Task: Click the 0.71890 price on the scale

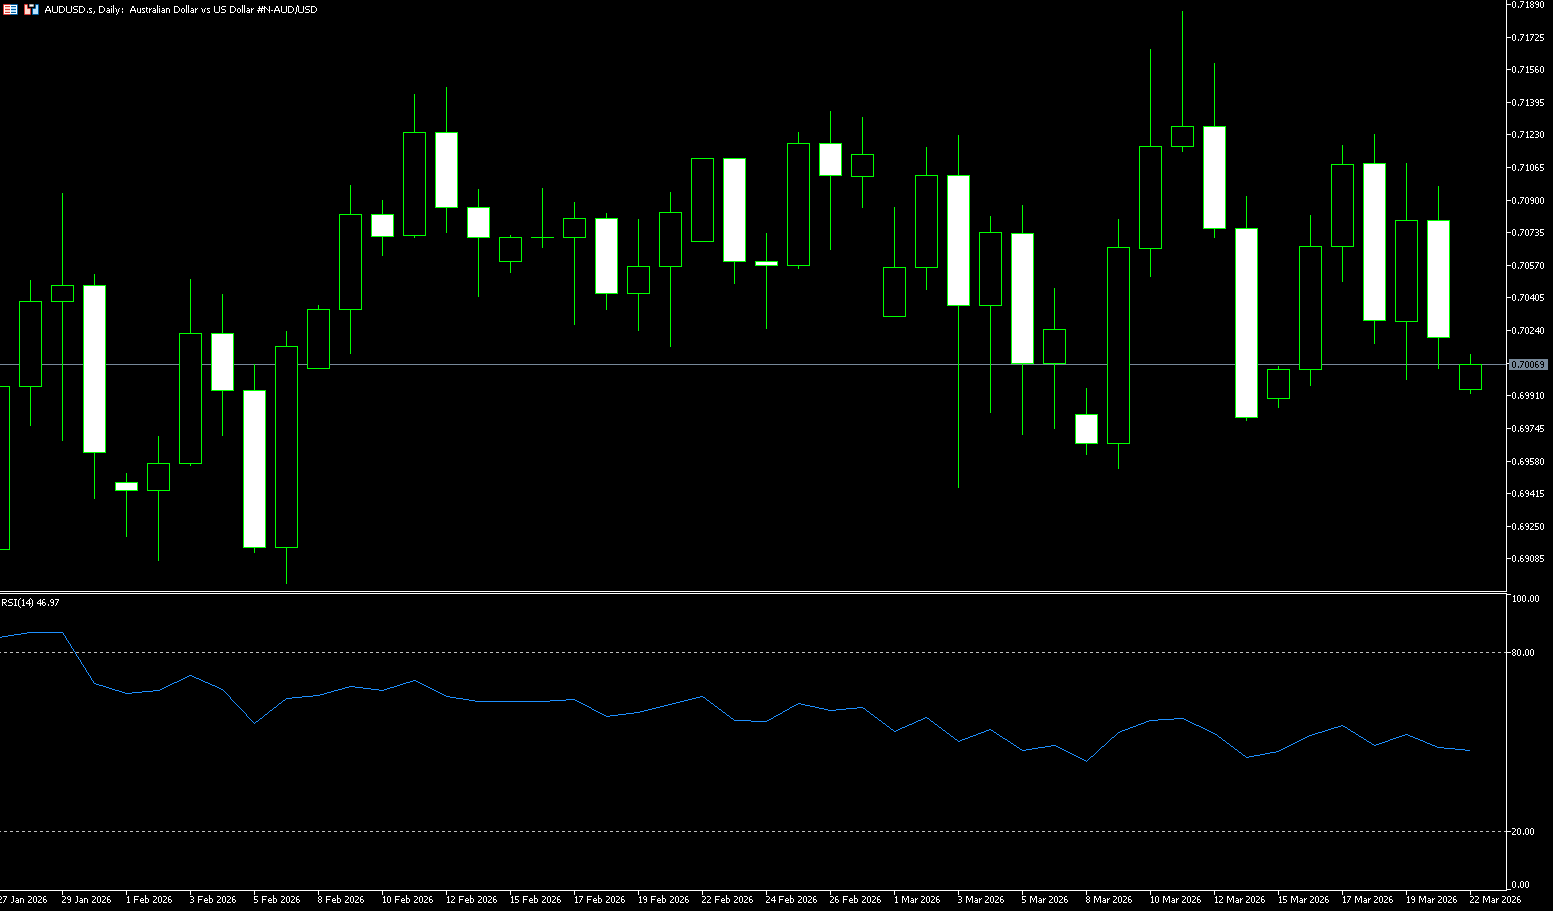Action: pyautogui.click(x=1527, y=5)
